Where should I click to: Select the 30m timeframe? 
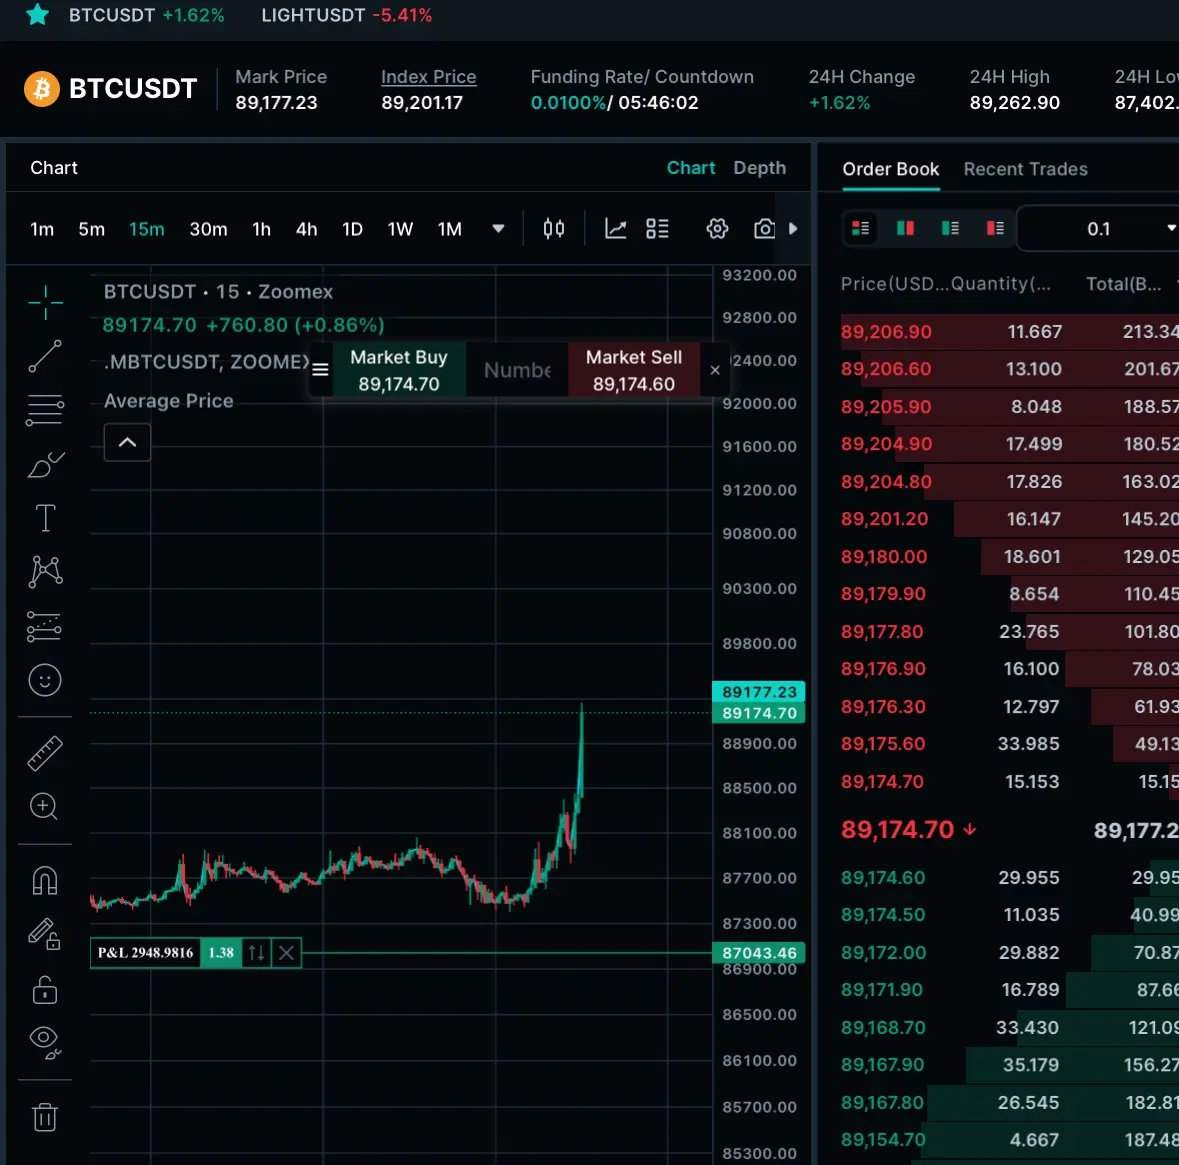tap(208, 229)
